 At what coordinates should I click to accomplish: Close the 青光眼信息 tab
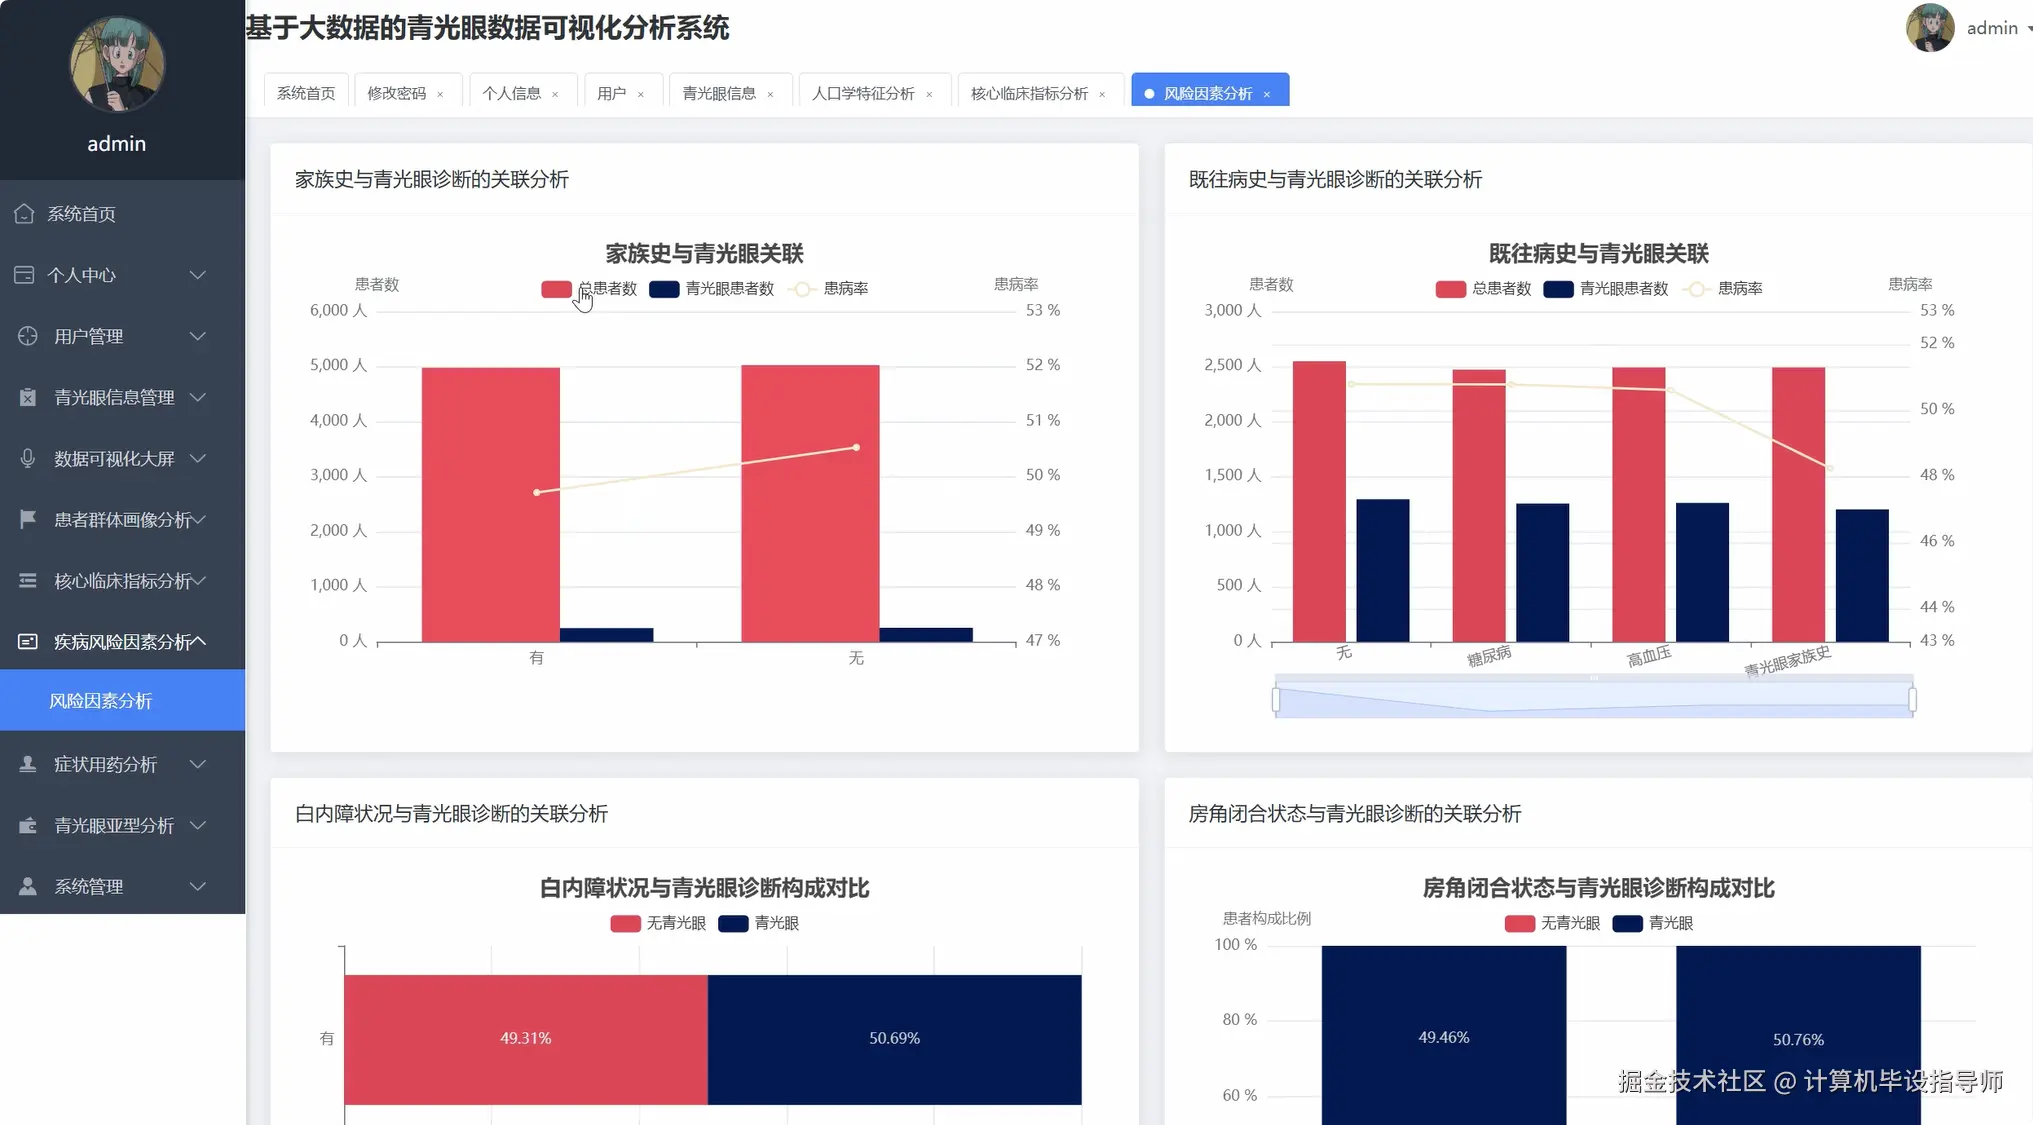point(770,94)
